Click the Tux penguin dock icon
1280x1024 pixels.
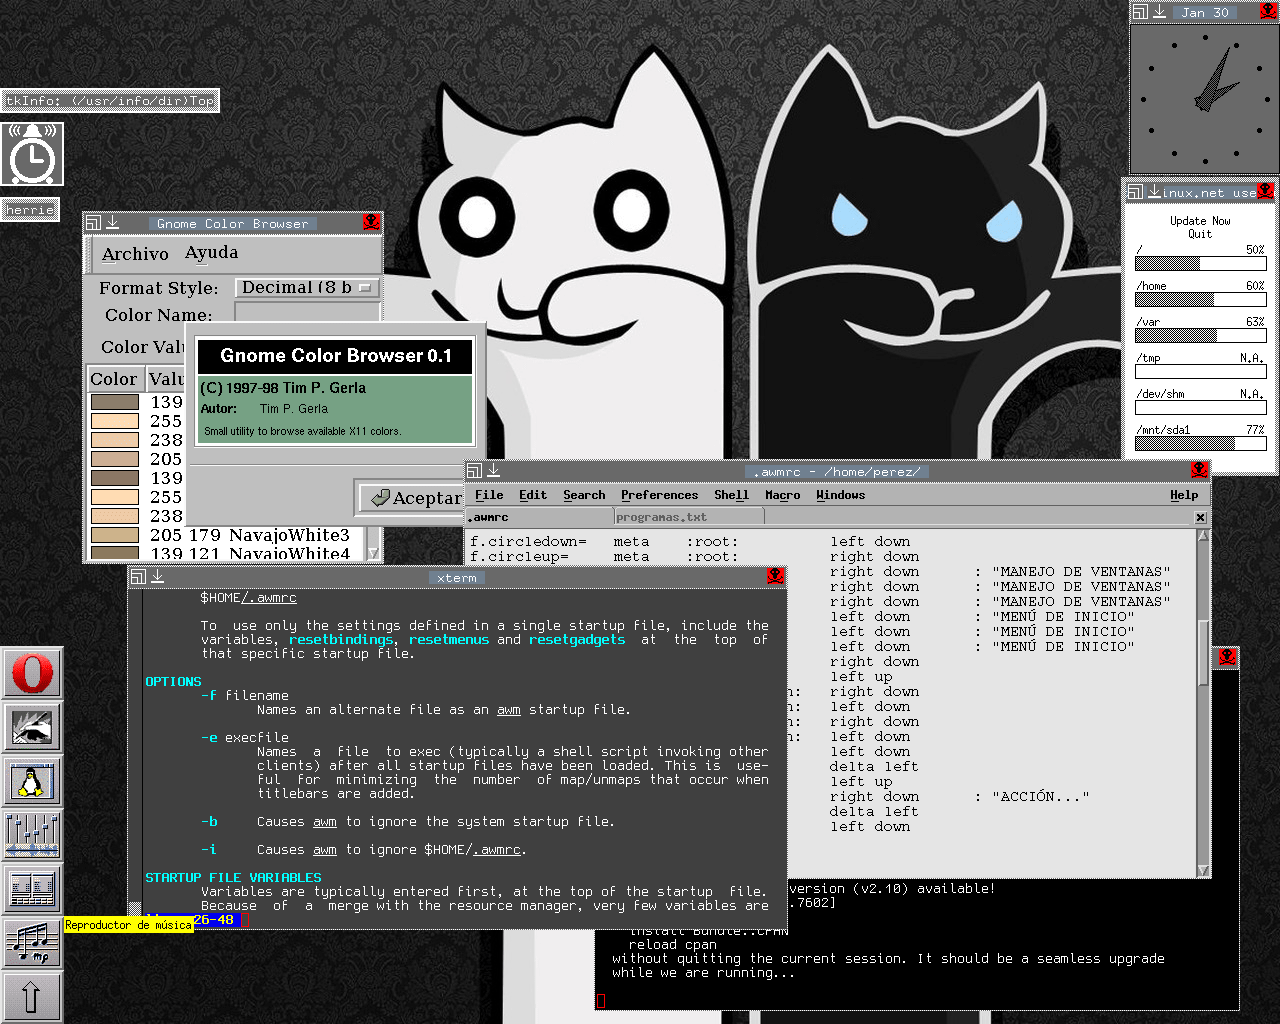[32, 781]
